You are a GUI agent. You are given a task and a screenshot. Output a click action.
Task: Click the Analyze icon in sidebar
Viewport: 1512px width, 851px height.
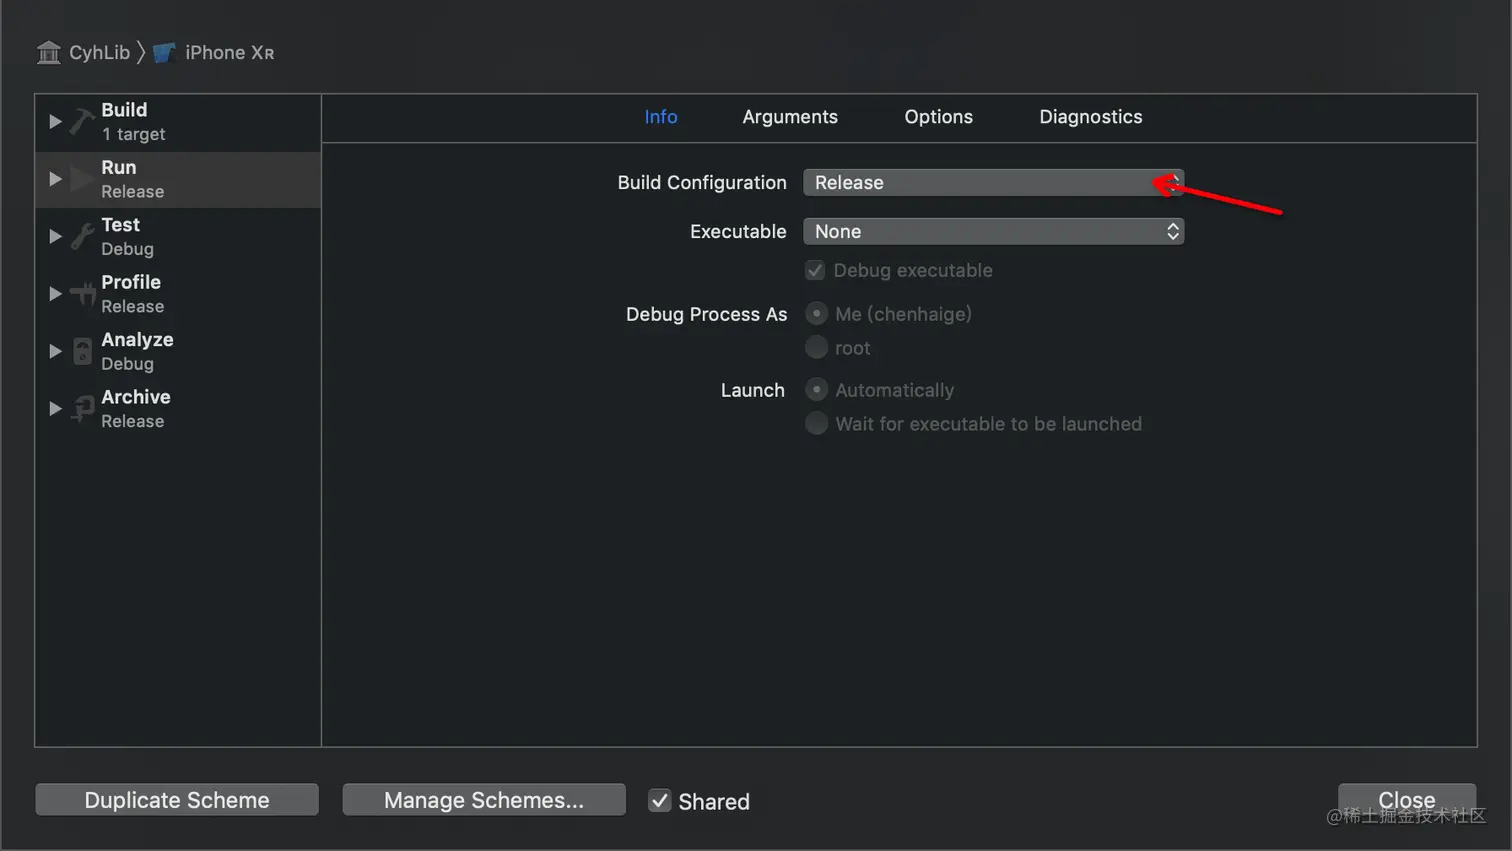(83, 351)
